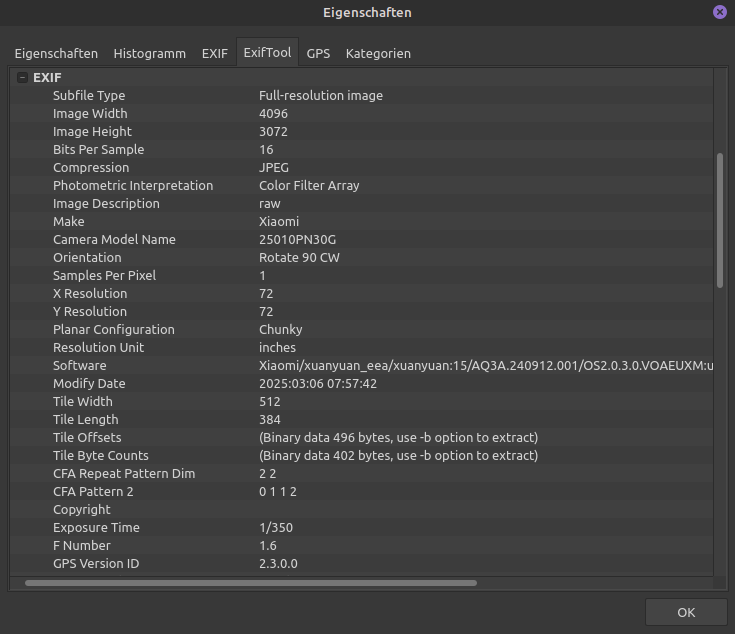Click the EXIF group header label
This screenshot has height=634, width=735.
[47, 78]
